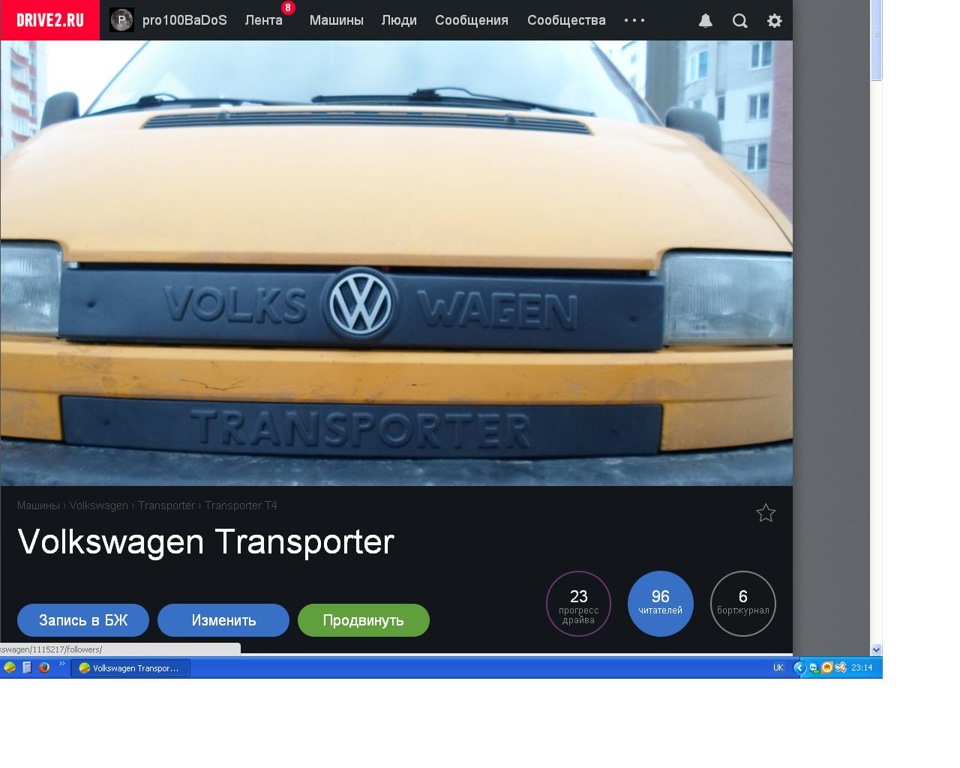Open Люди menu item
Image resolution: width=960 pixels, height=768 pixels.
[x=399, y=20]
